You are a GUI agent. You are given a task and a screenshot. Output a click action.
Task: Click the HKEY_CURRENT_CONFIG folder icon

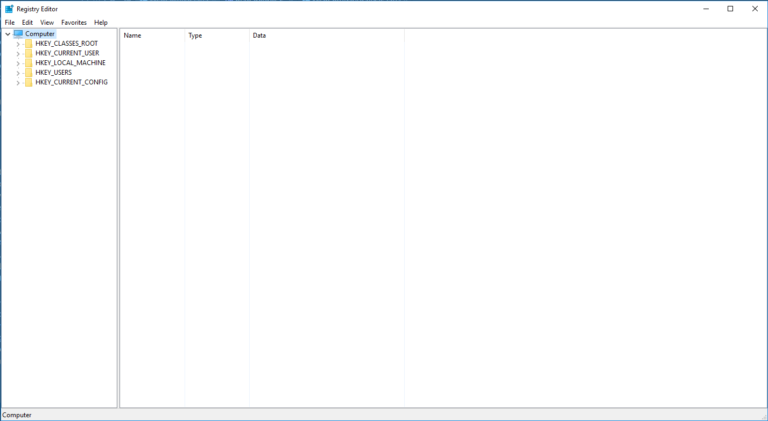[x=28, y=82]
